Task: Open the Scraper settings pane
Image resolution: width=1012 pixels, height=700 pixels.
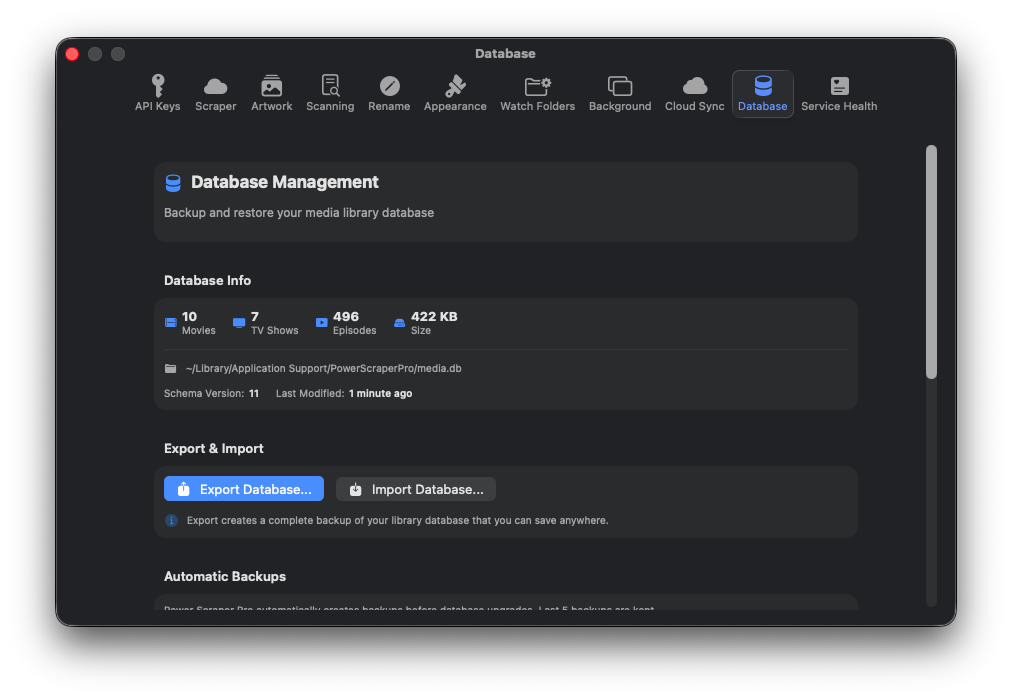Action: pos(216,93)
